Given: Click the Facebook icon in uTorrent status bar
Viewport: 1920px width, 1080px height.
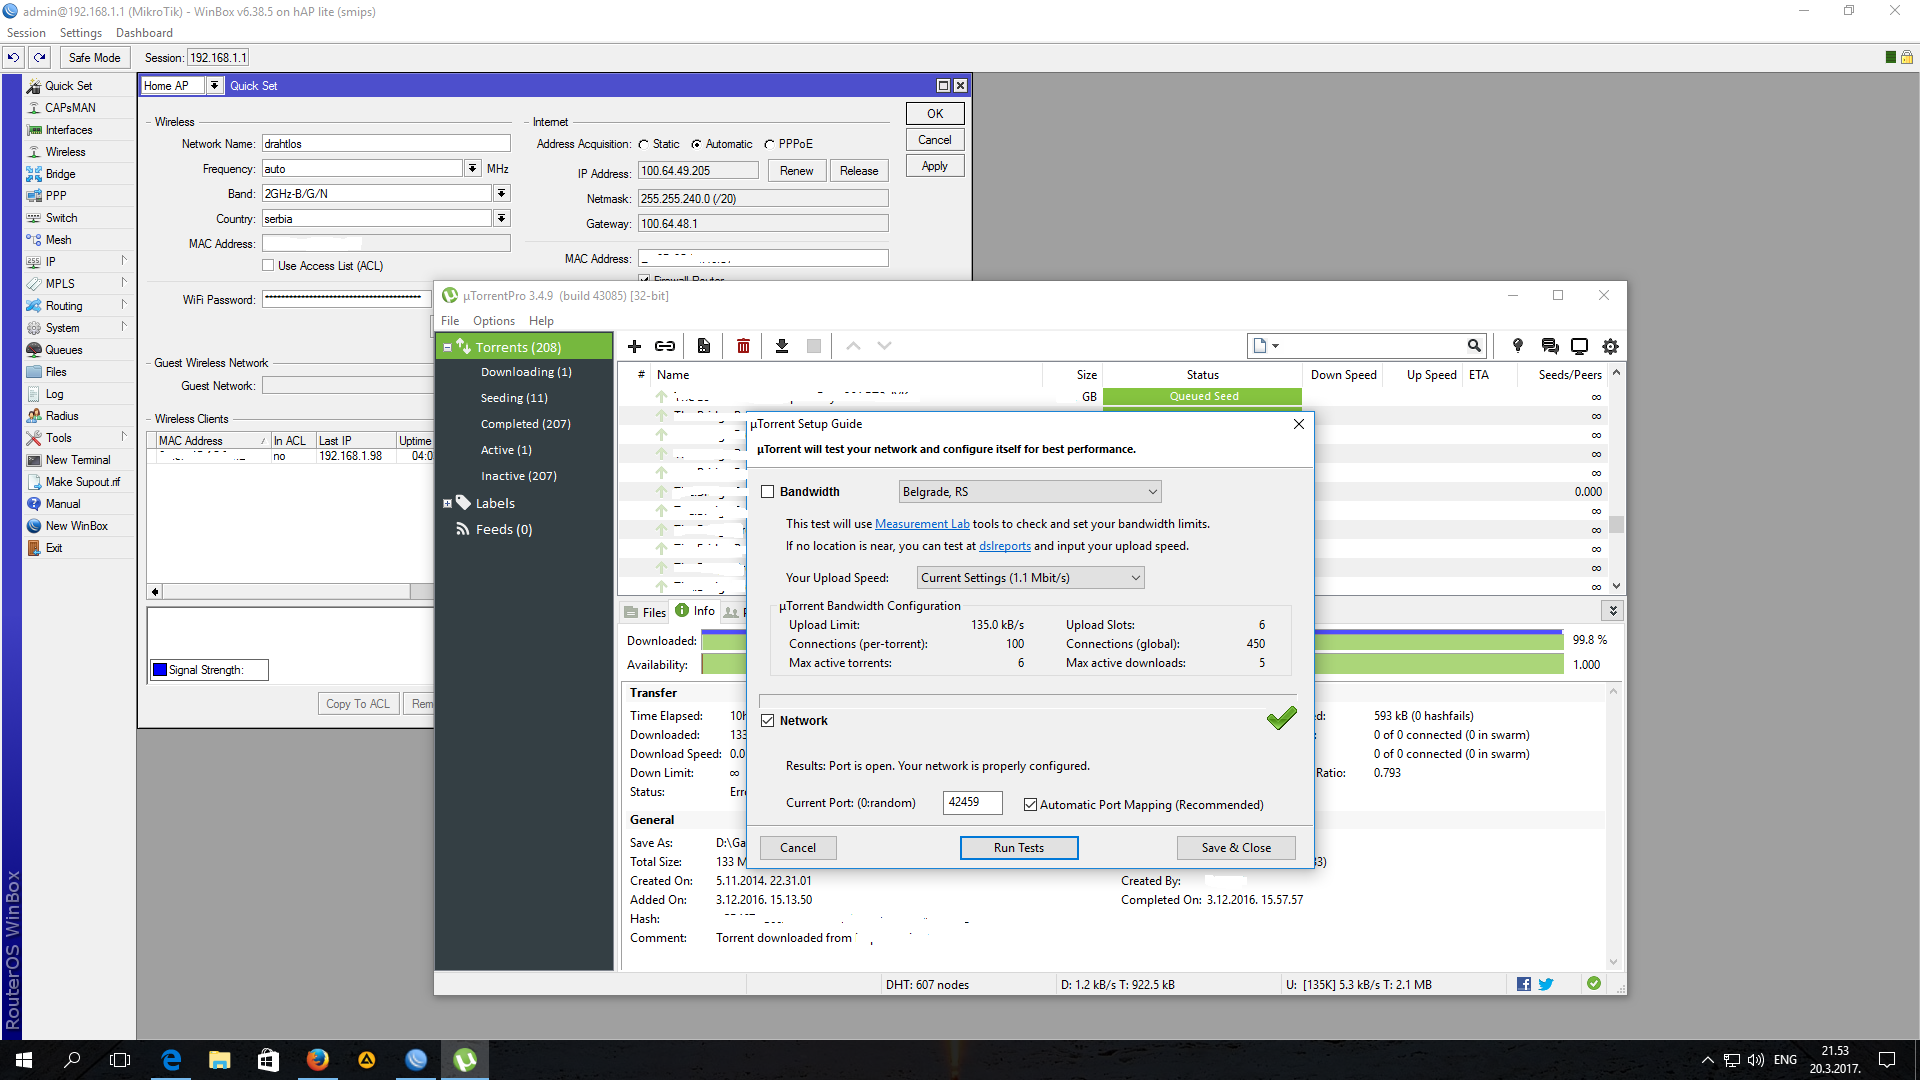Looking at the screenshot, I should (1524, 984).
